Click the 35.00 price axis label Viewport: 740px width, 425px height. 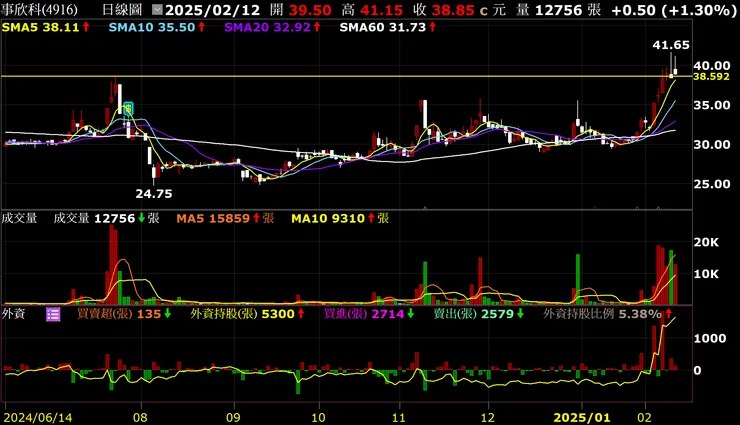[x=712, y=105]
